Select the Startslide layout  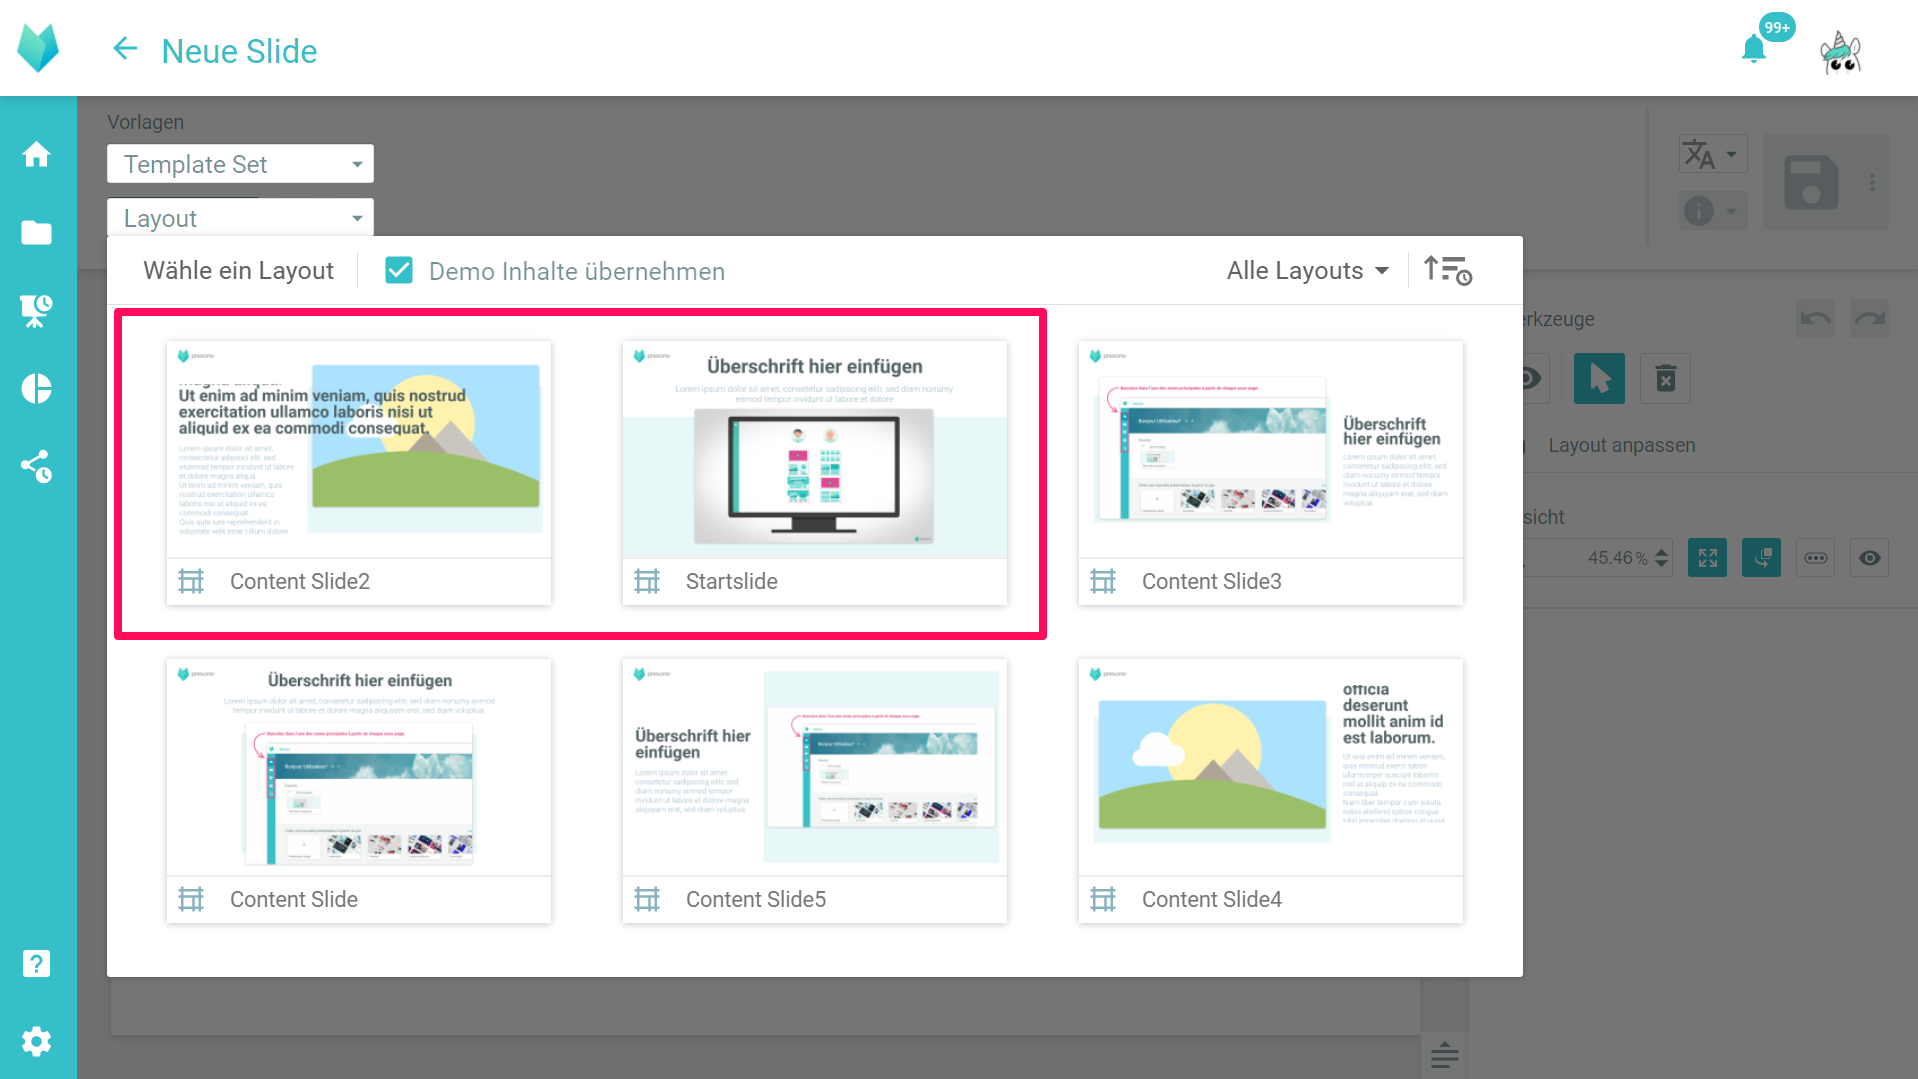point(814,472)
